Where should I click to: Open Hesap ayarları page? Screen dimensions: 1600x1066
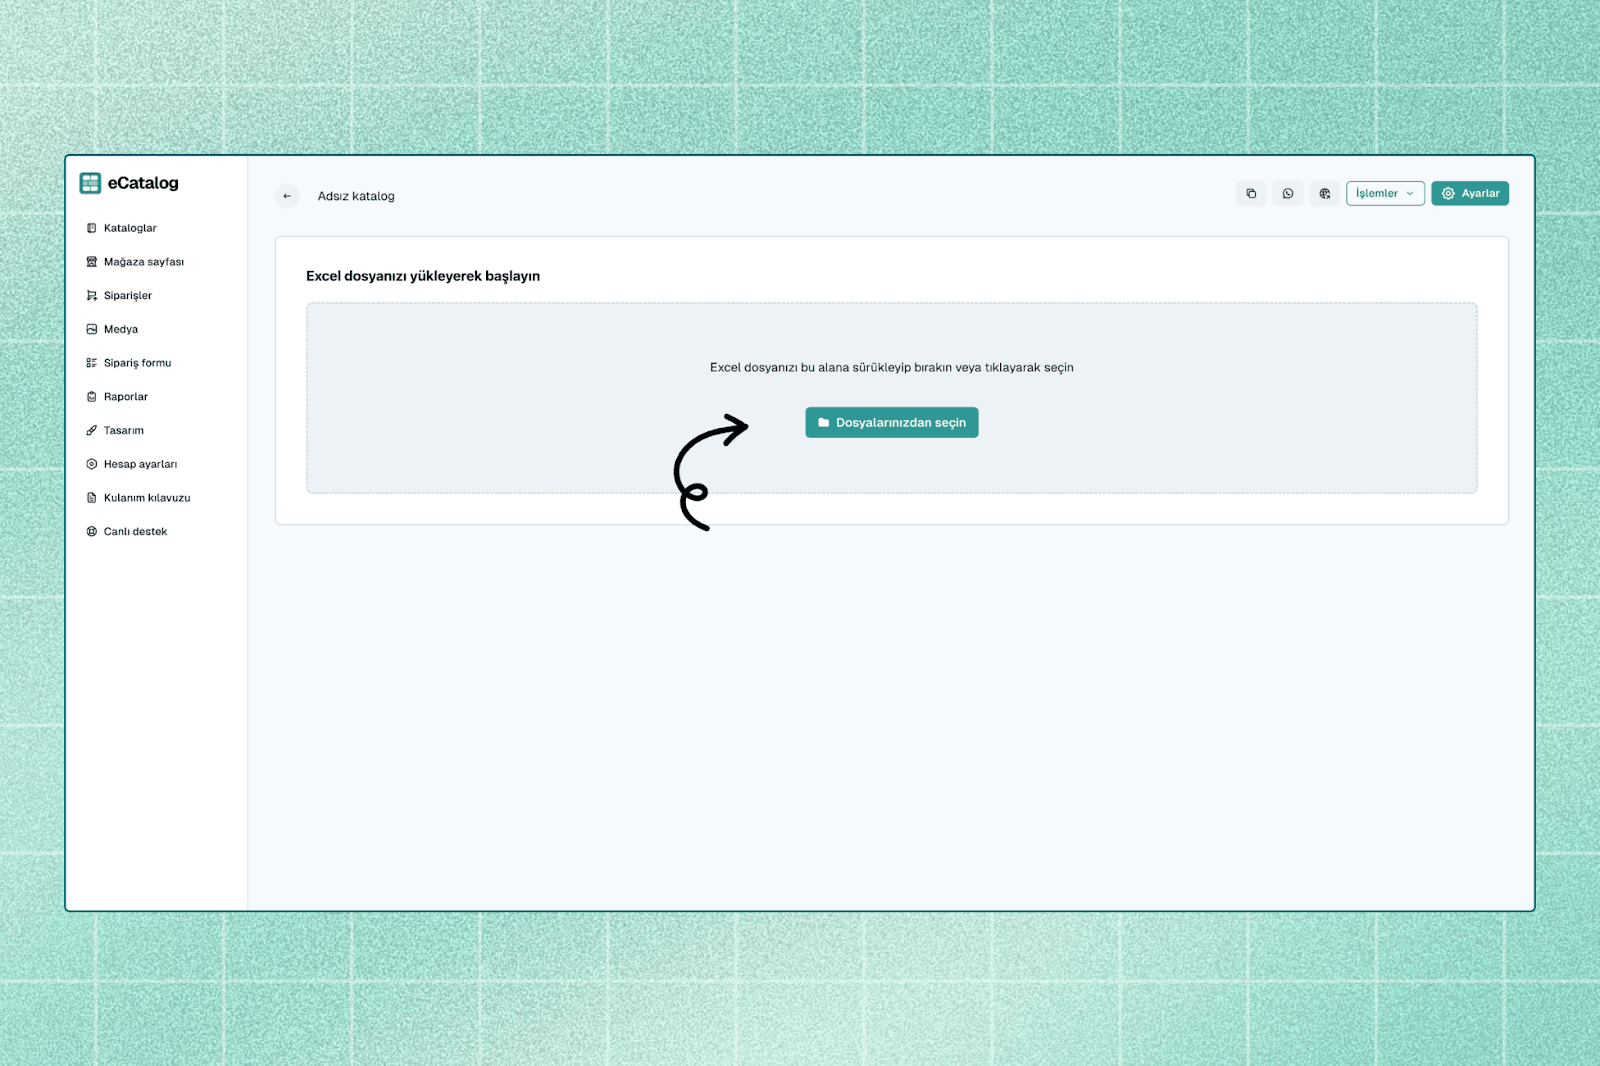click(x=140, y=464)
